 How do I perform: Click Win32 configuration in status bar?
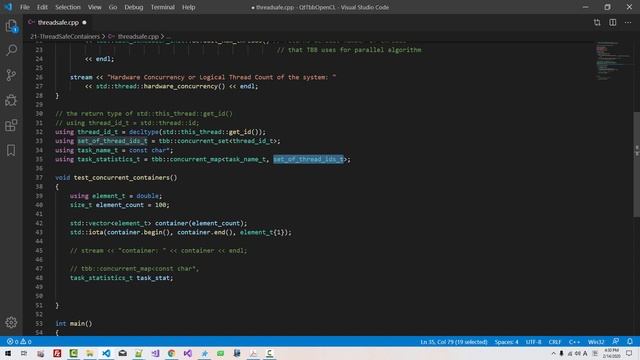coord(596,342)
